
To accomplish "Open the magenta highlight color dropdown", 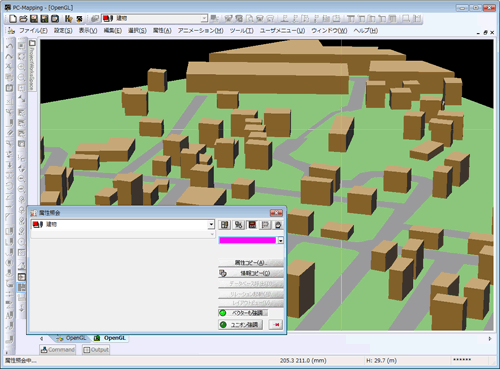I will 281,240.
